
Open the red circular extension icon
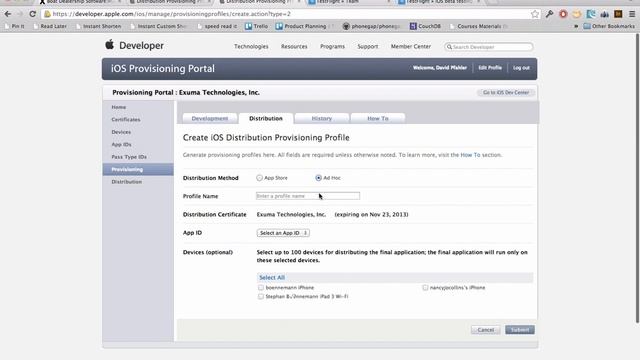coord(563,14)
